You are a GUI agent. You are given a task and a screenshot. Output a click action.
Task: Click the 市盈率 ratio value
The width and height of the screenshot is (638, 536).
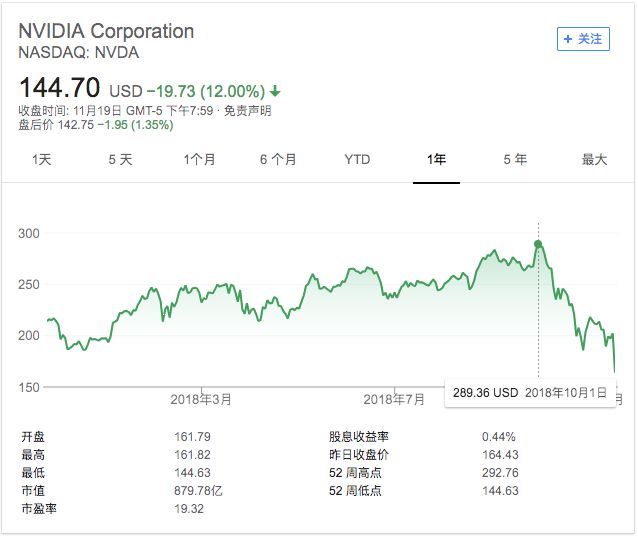click(x=189, y=509)
